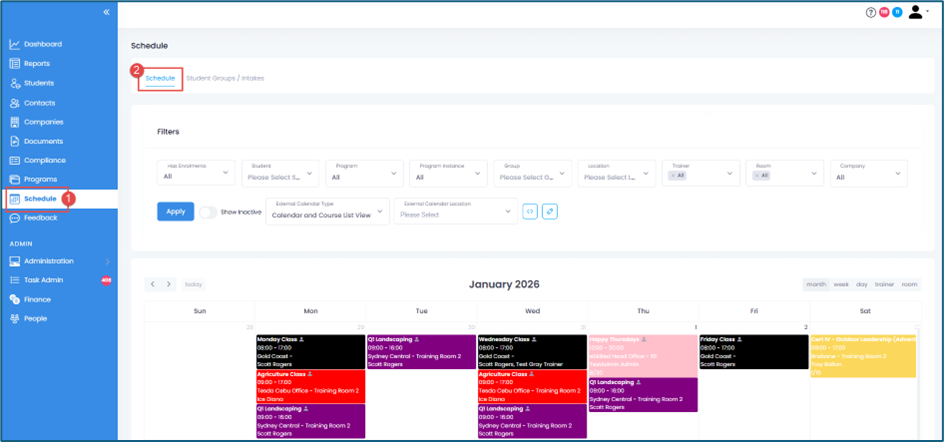944x442 pixels.
Task: Open the yellow Cert IV Outdoor Leadership event
Action: click(x=863, y=356)
